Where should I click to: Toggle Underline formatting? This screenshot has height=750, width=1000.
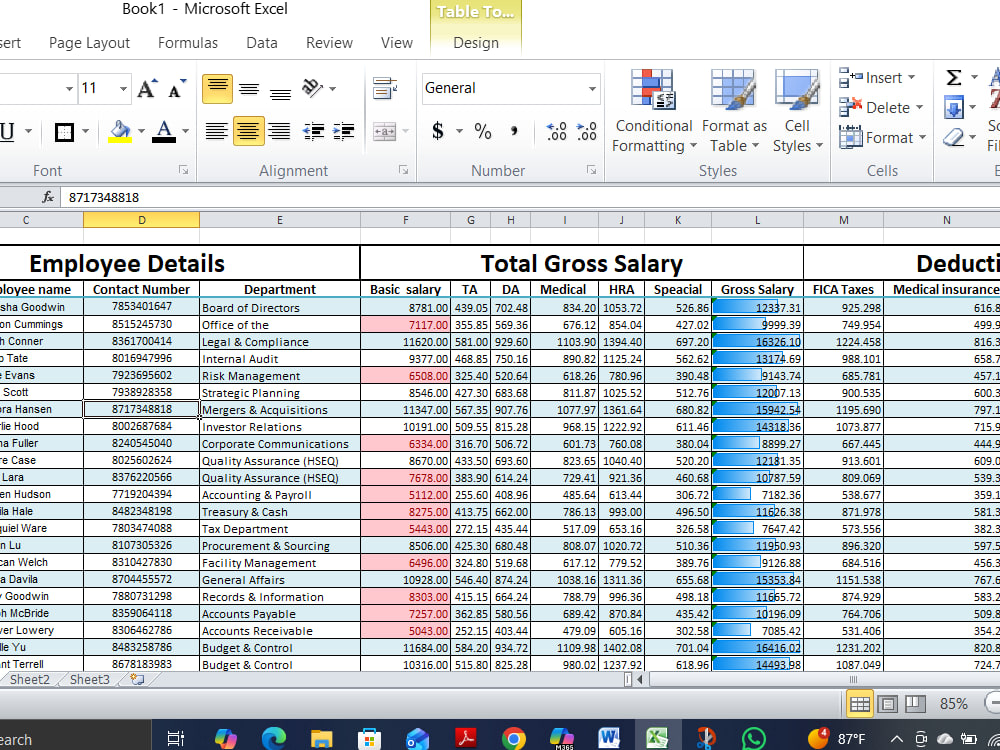[x=8, y=132]
